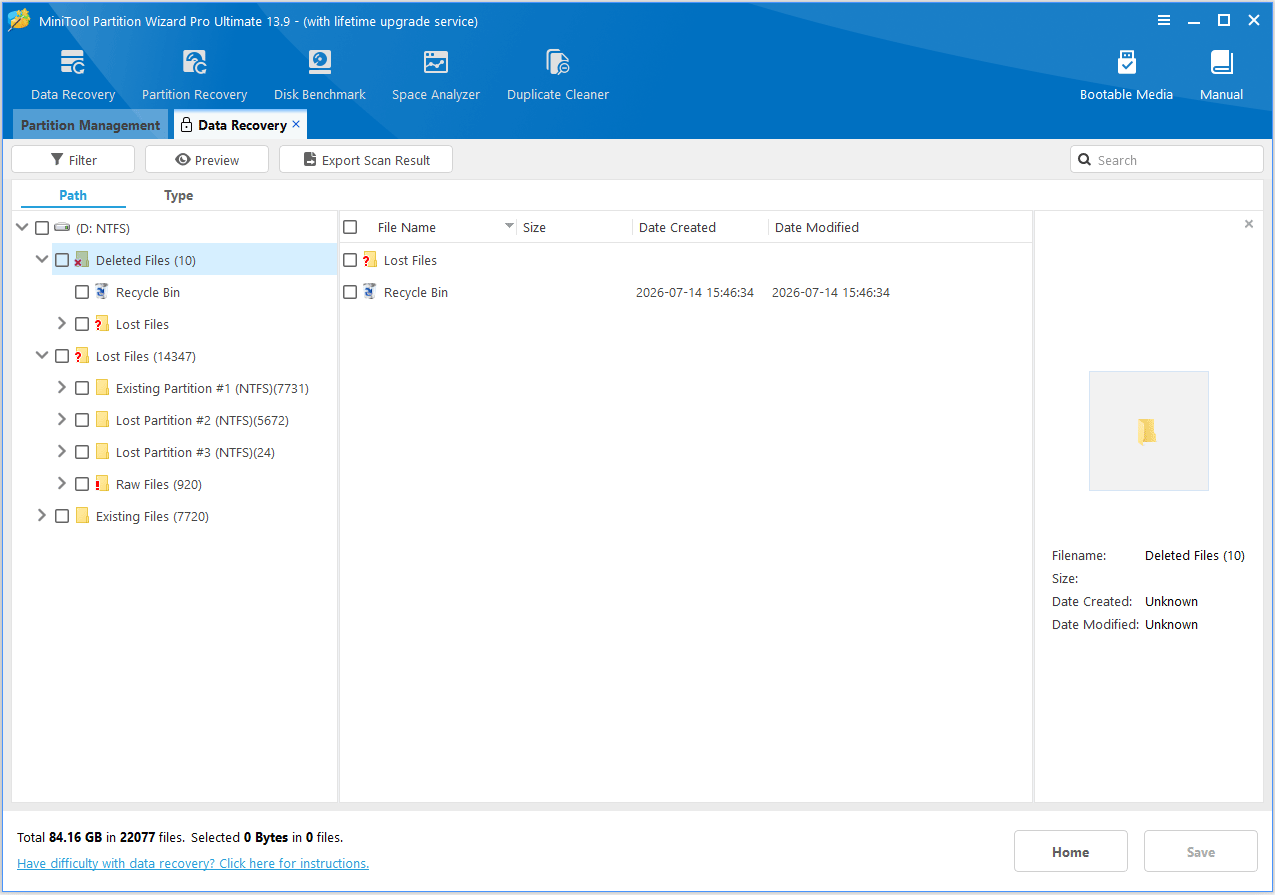Screen dimensions: 1275x895
Task: Switch to Partition Management tab
Action: (90, 125)
